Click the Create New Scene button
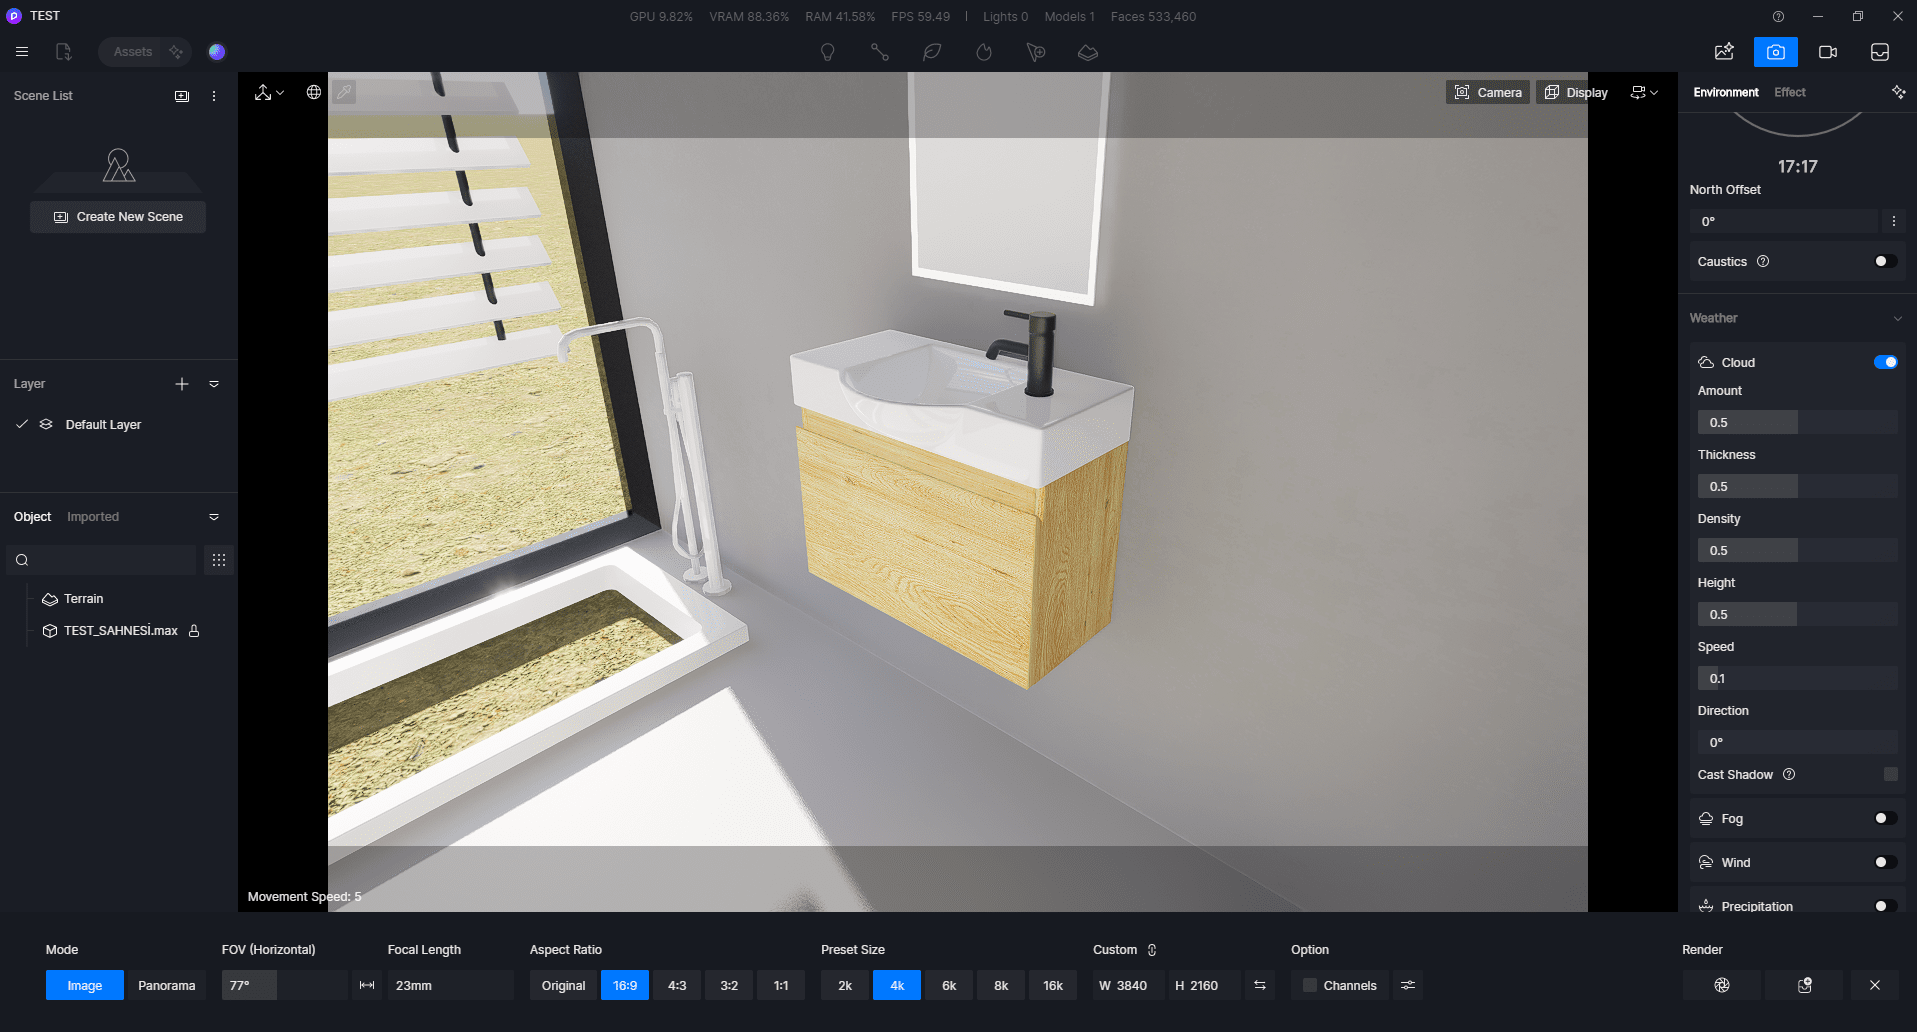1917x1032 pixels. pyautogui.click(x=117, y=216)
